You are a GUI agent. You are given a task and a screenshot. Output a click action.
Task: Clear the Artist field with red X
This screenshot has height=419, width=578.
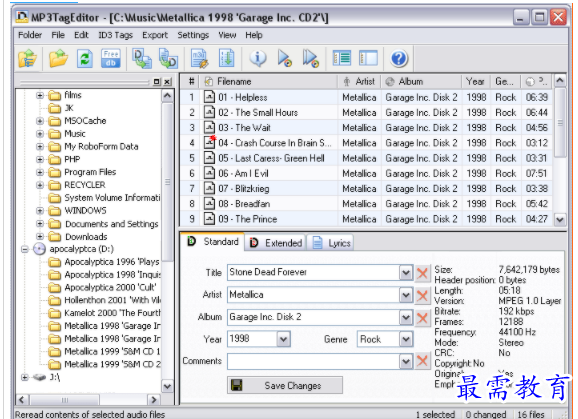422,296
